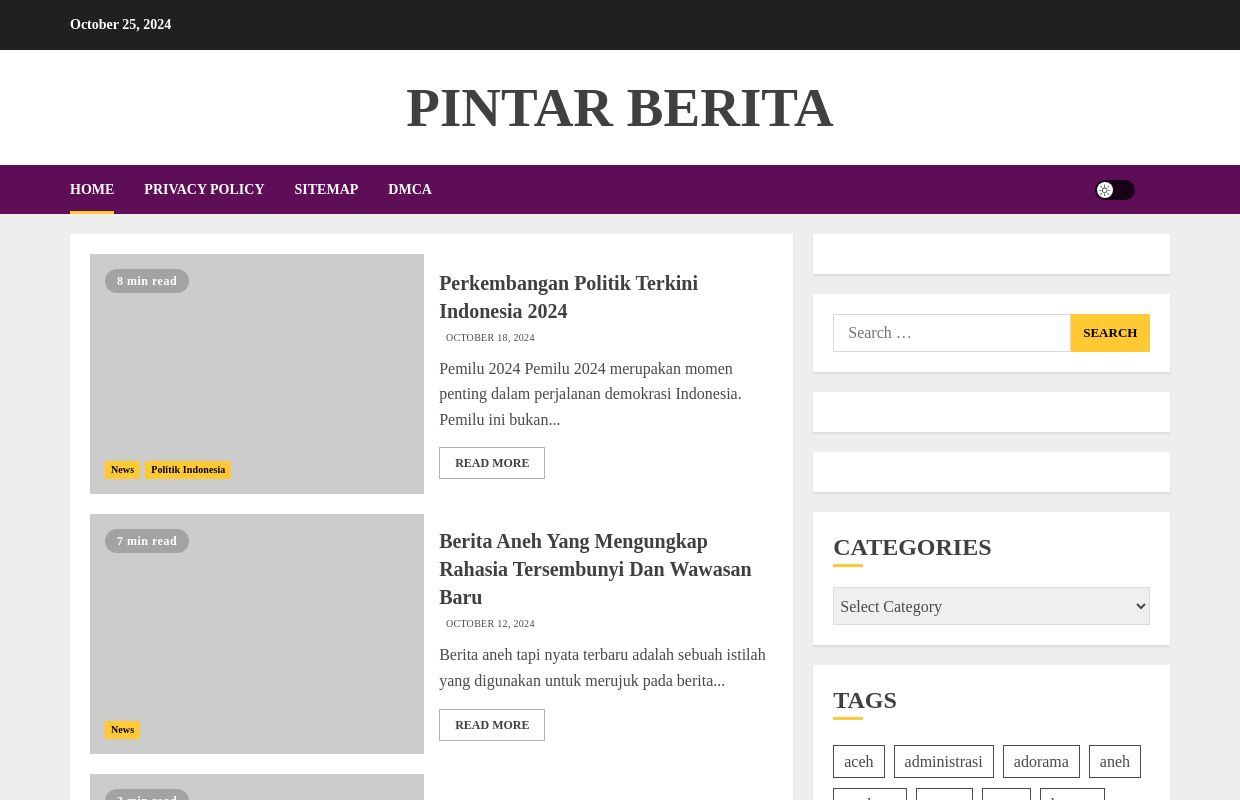This screenshot has width=1240, height=800.
Task: Click News badge on the 8 min read thumbnail
Action: coord(122,470)
